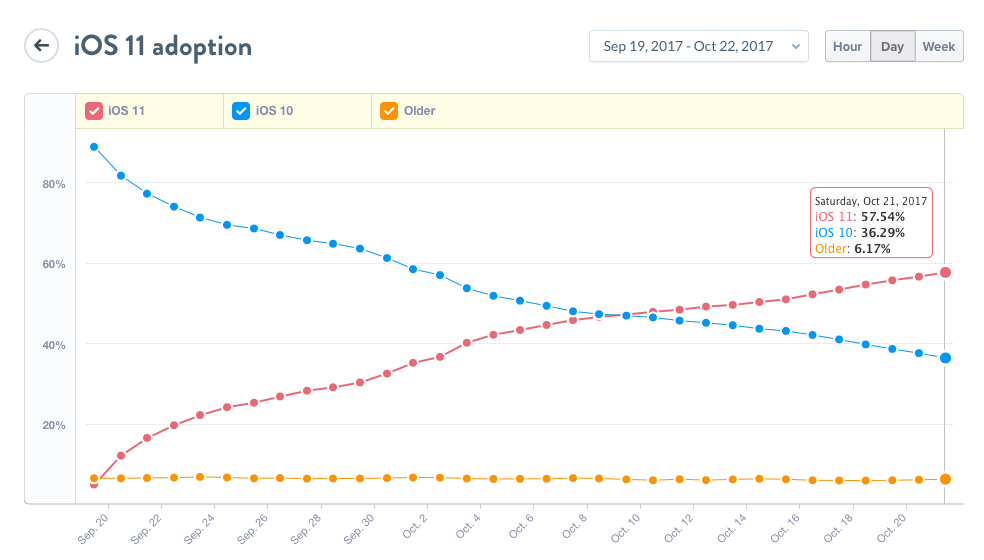Click the date range dropdown chevron
This screenshot has width=984, height=560.
[x=796, y=46]
